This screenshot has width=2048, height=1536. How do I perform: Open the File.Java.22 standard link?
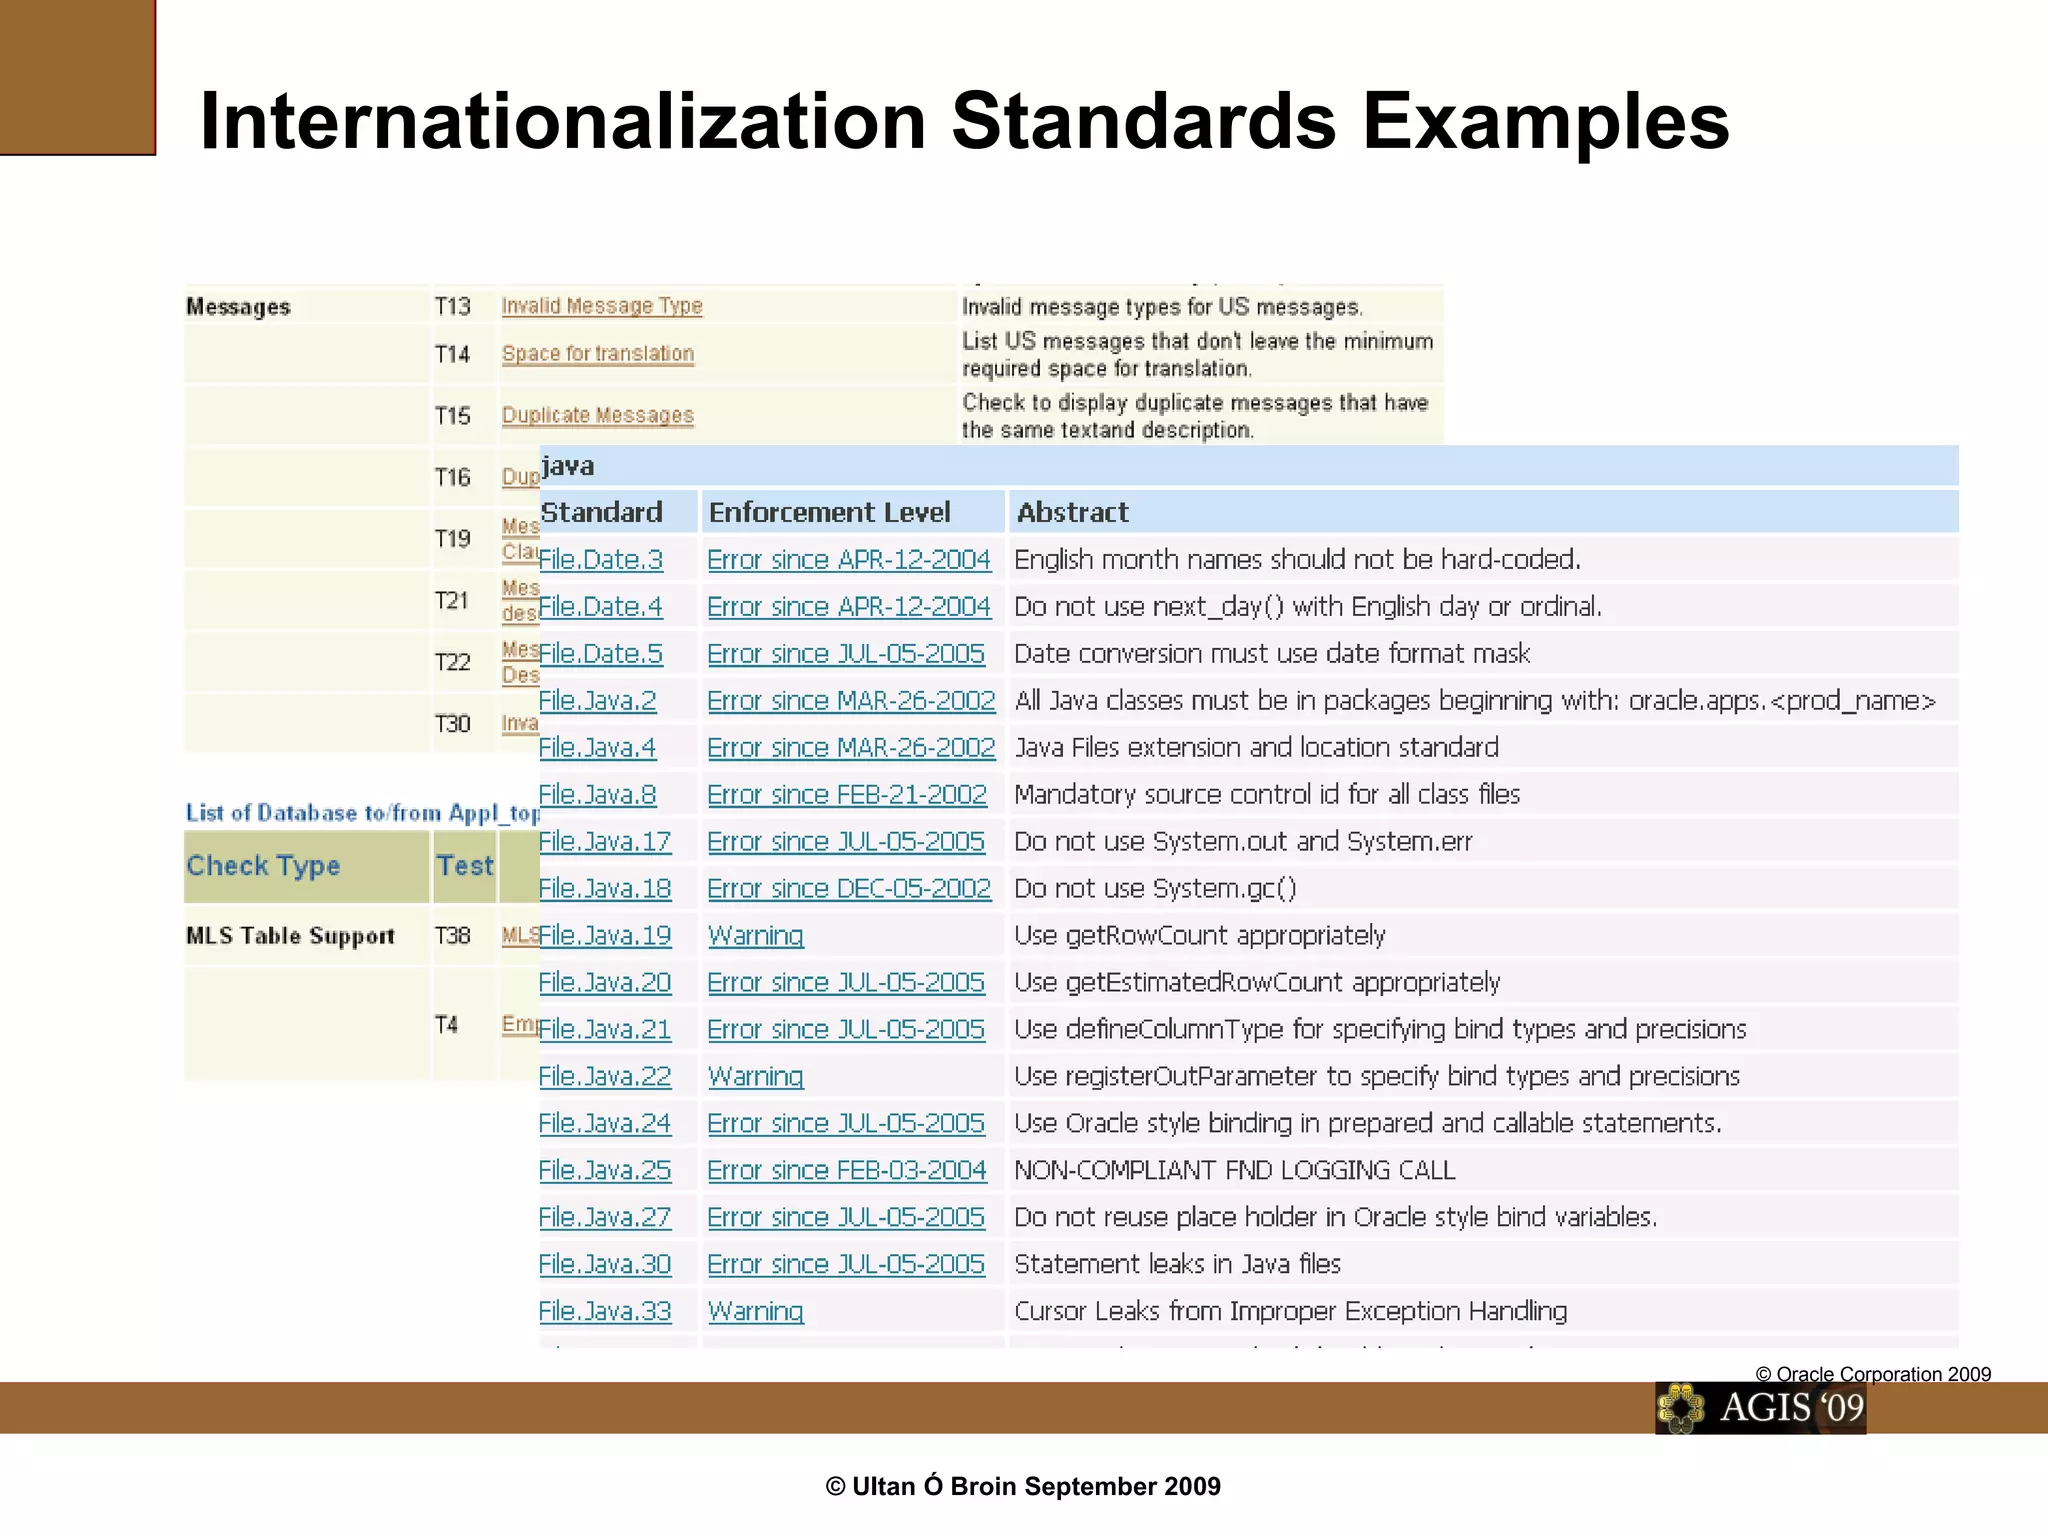pyautogui.click(x=605, y=1076)
